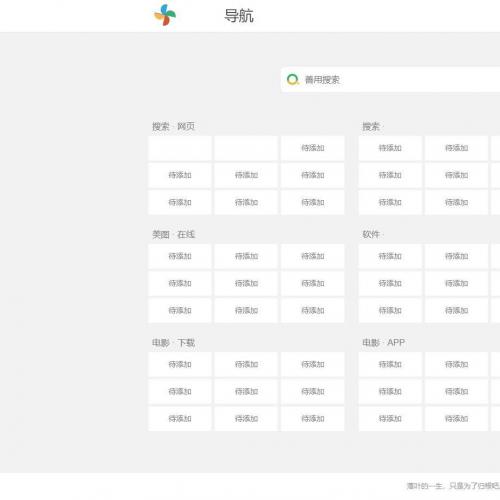Click the 电影 · APP section heading

pyautogui.click(x=384, y=342)
